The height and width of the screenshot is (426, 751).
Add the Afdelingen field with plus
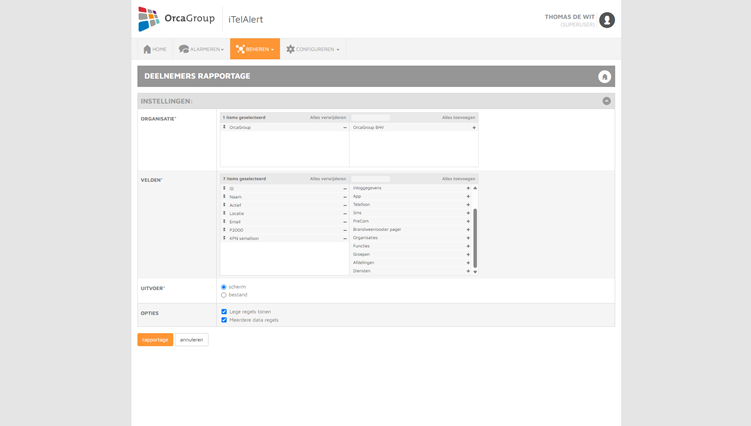tap(468, 263)
